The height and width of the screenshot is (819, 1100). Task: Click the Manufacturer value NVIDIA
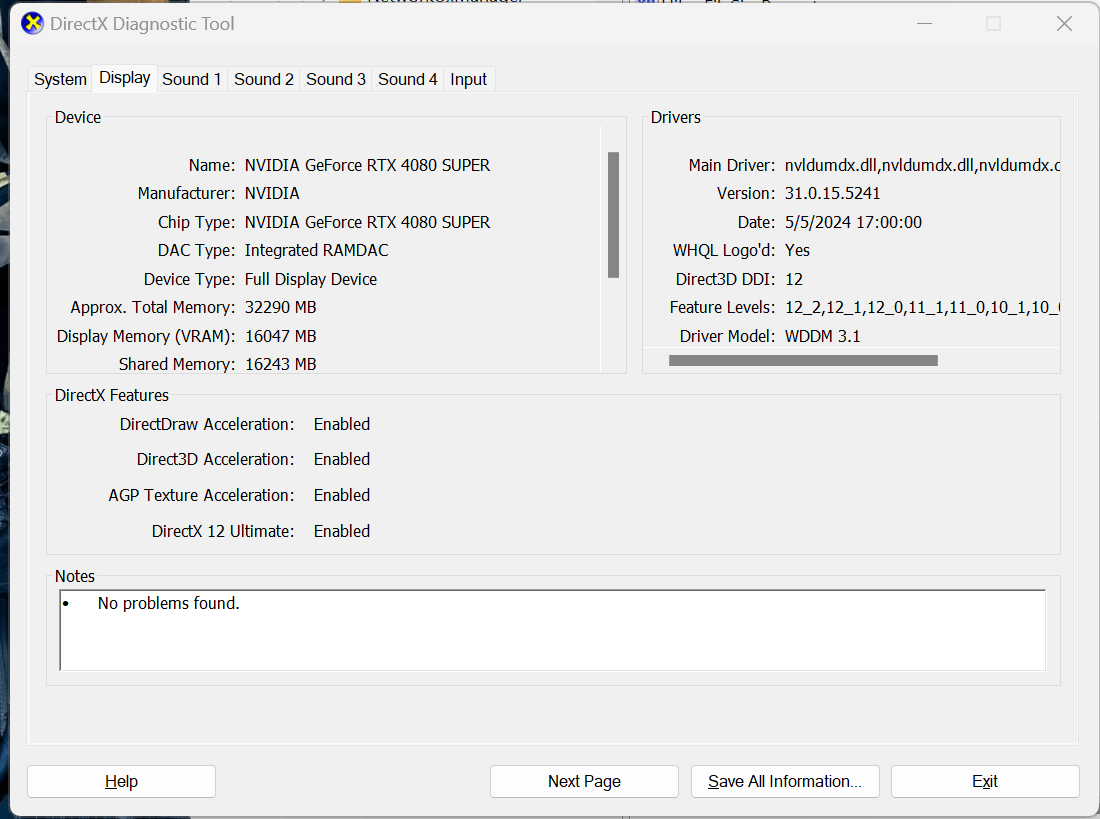(271, 194)
